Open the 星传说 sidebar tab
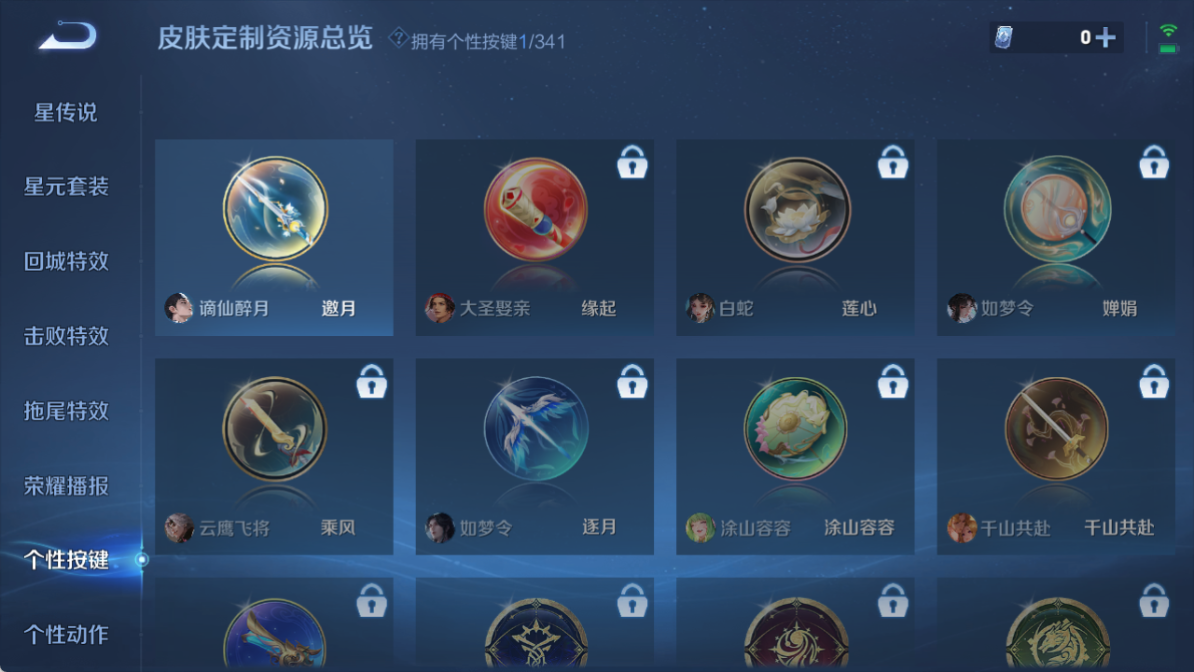 point(65,113)
